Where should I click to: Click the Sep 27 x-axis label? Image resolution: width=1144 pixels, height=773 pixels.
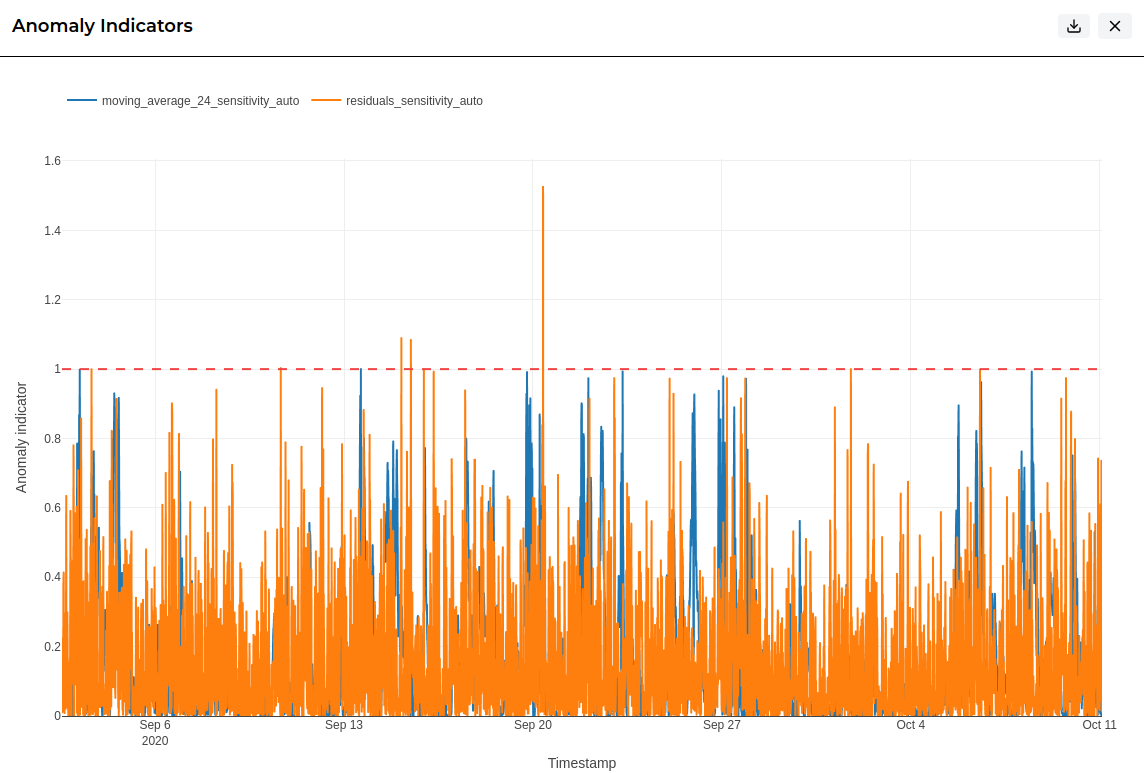722,725
